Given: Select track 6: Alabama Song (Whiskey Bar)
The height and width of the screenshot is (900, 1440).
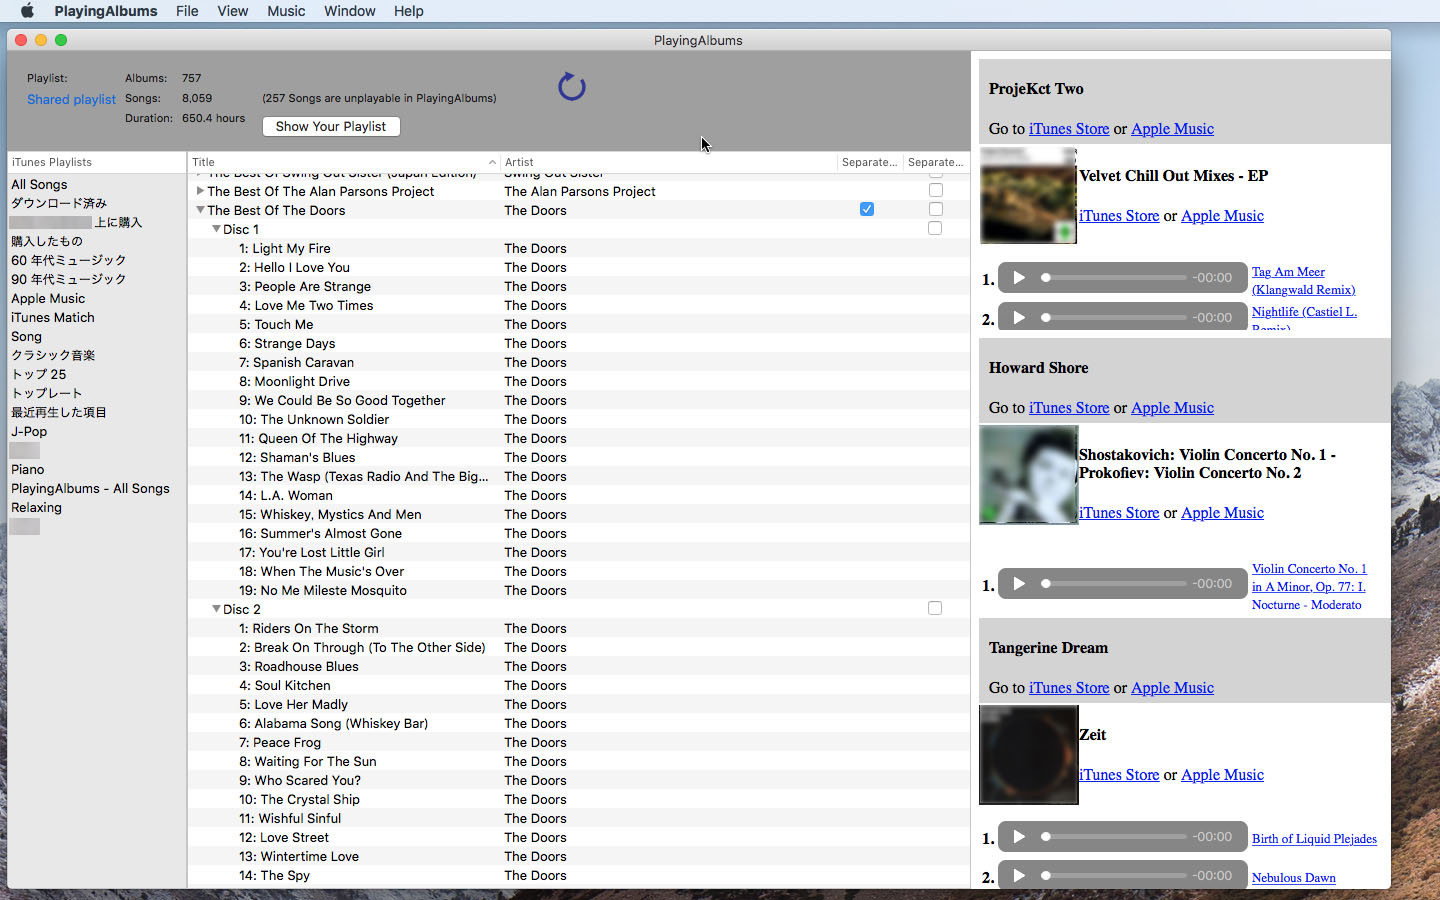Looking at the screenshot, I should tap(579, 723).
